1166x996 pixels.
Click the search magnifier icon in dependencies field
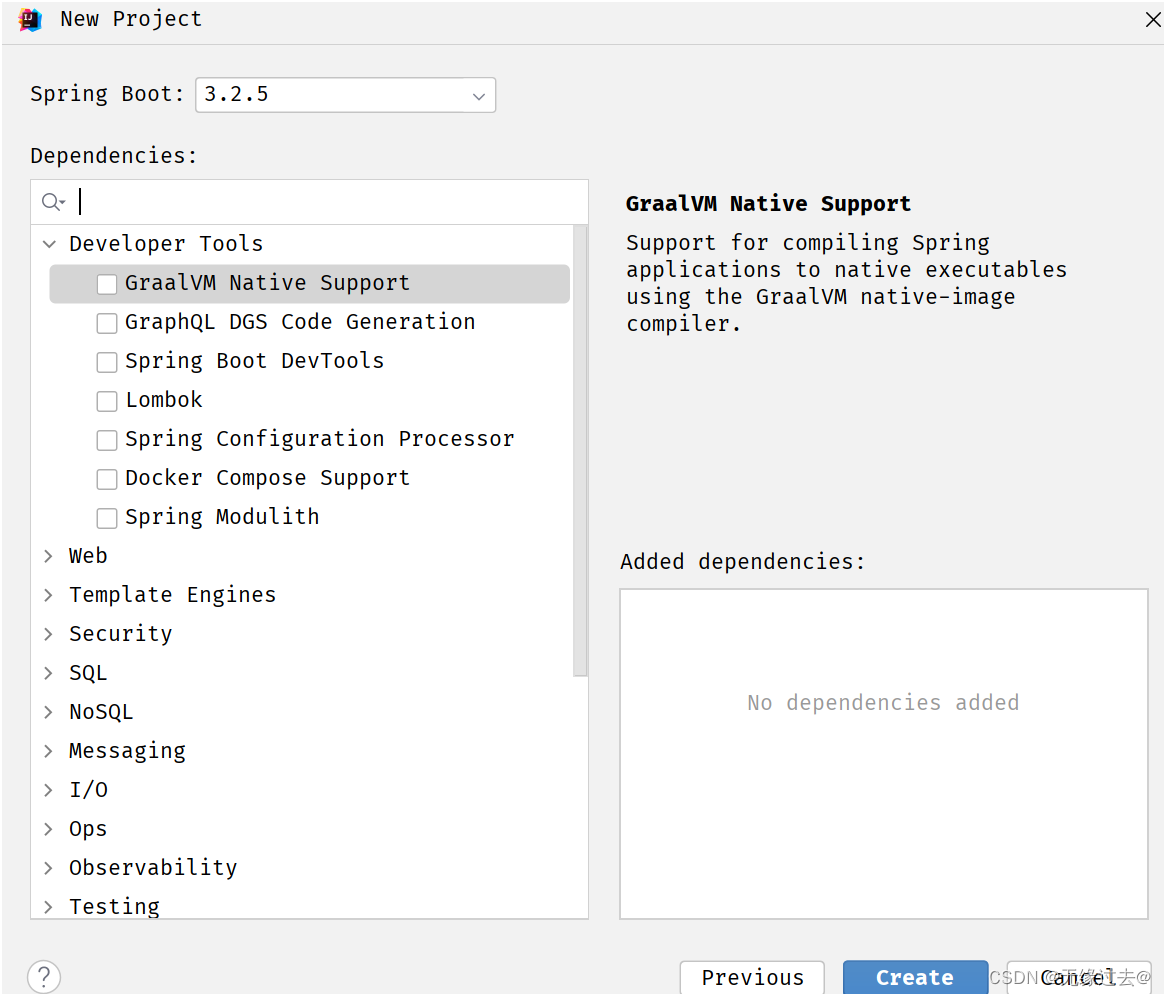click(x=53, y=201)
